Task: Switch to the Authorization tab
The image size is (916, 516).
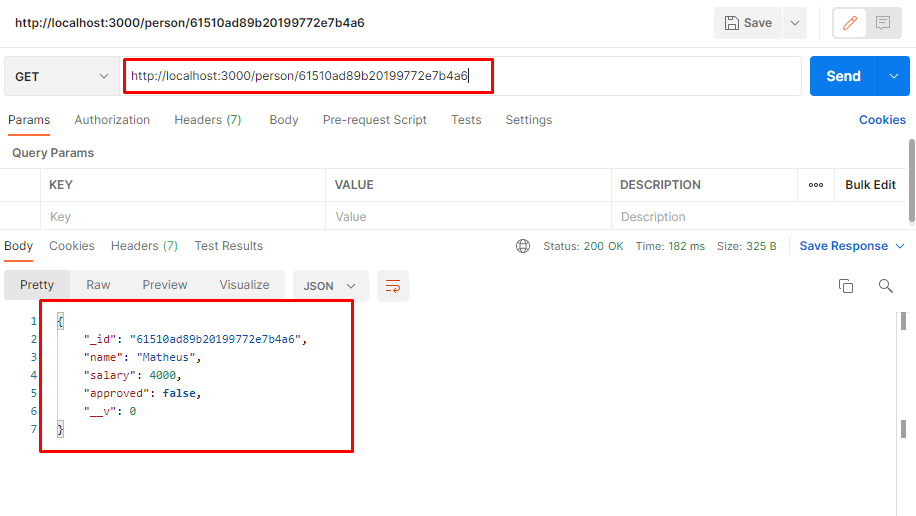Action: pyautogui.click(x=112, y=120)
